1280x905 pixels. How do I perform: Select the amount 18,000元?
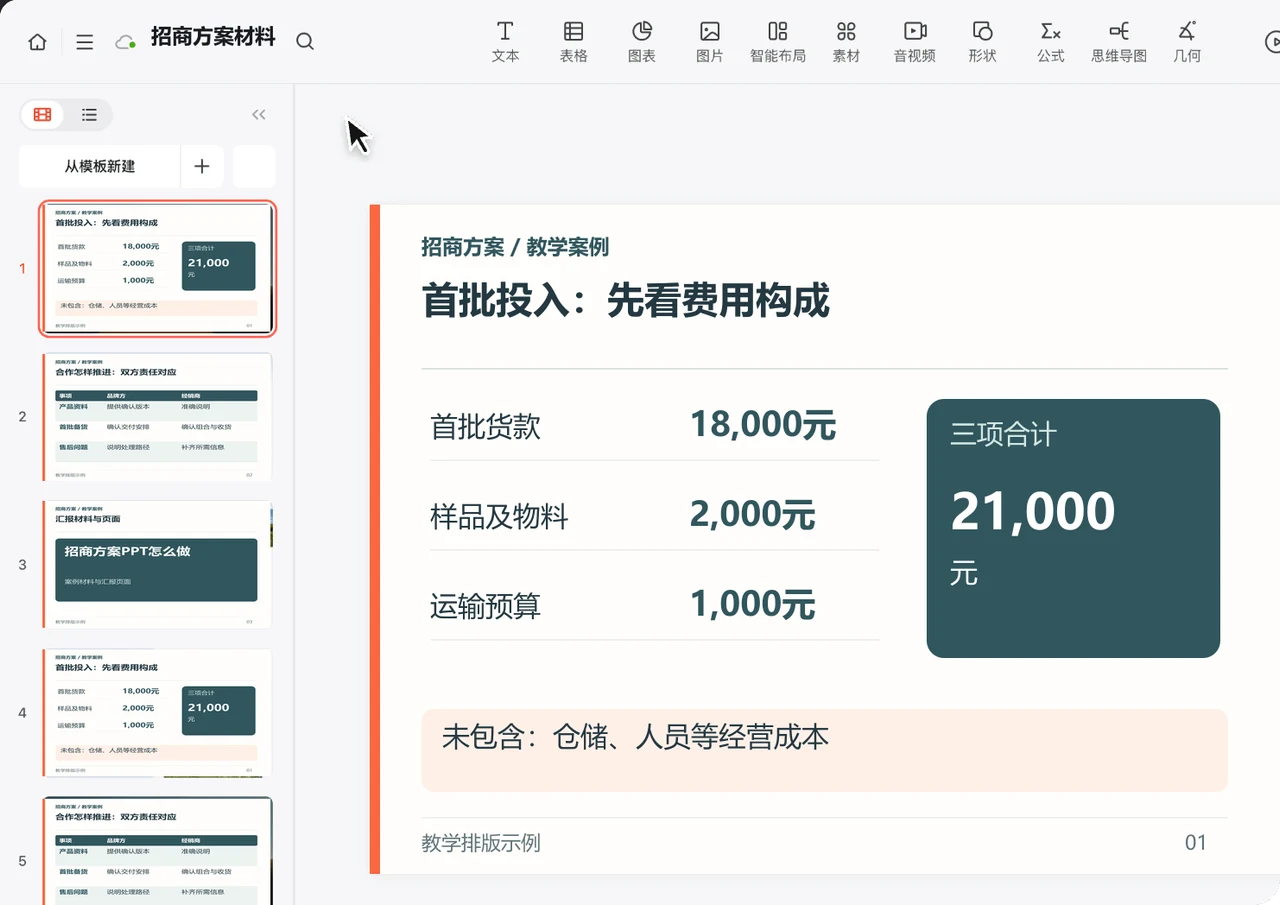[763, 425]
